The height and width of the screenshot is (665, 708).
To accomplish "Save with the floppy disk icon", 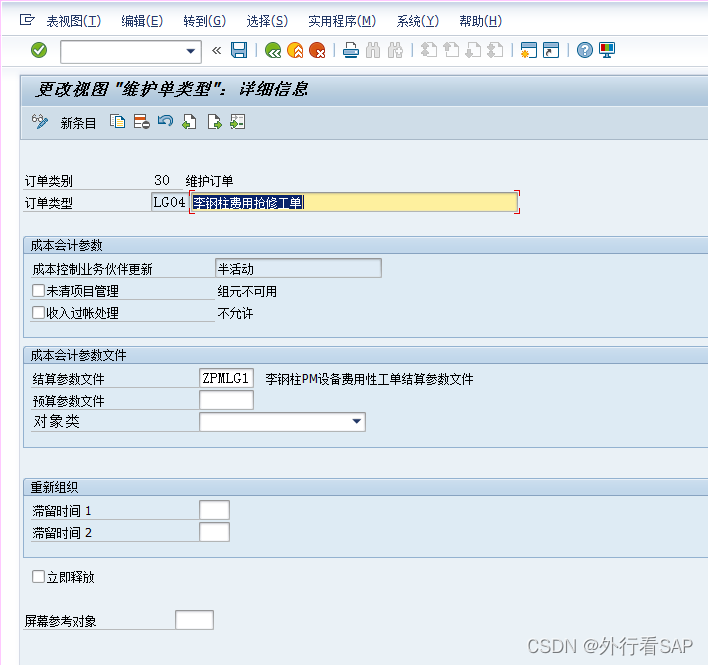I will [239, 50].
